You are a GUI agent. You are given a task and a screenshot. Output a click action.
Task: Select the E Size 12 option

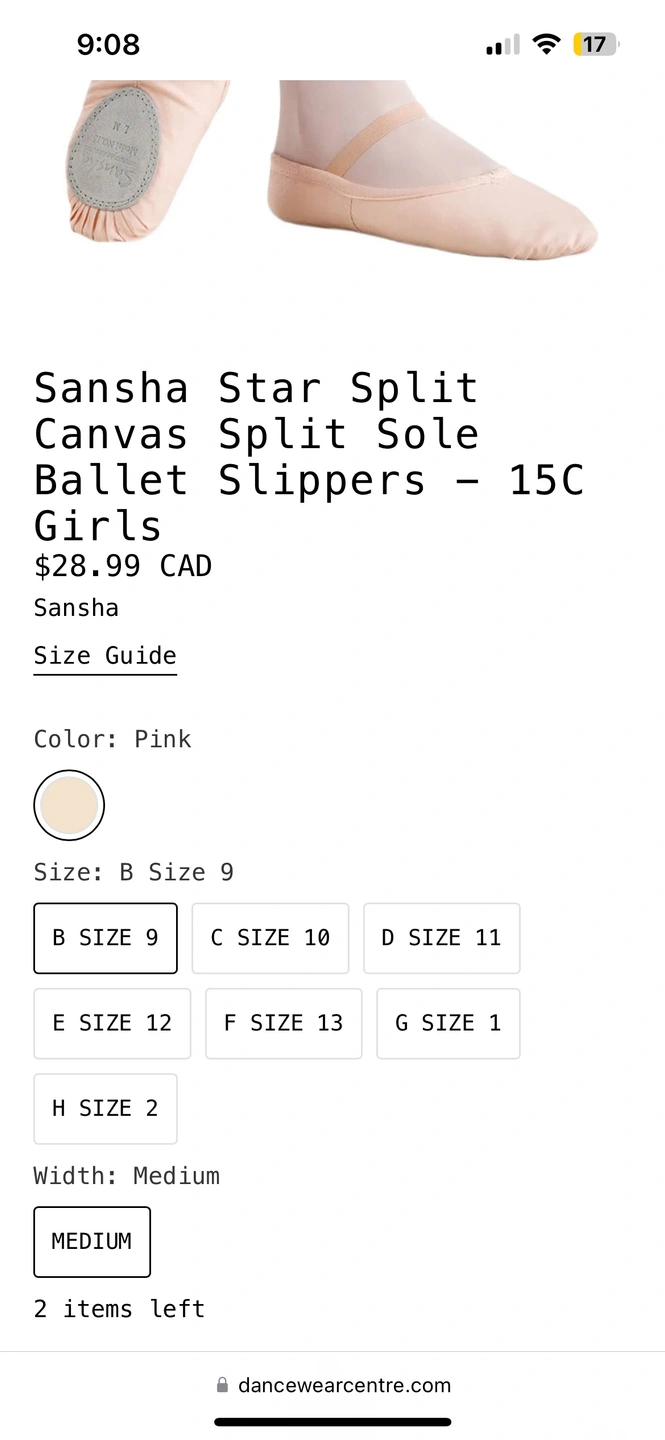pyautogui.click(x=112, y=1023)
